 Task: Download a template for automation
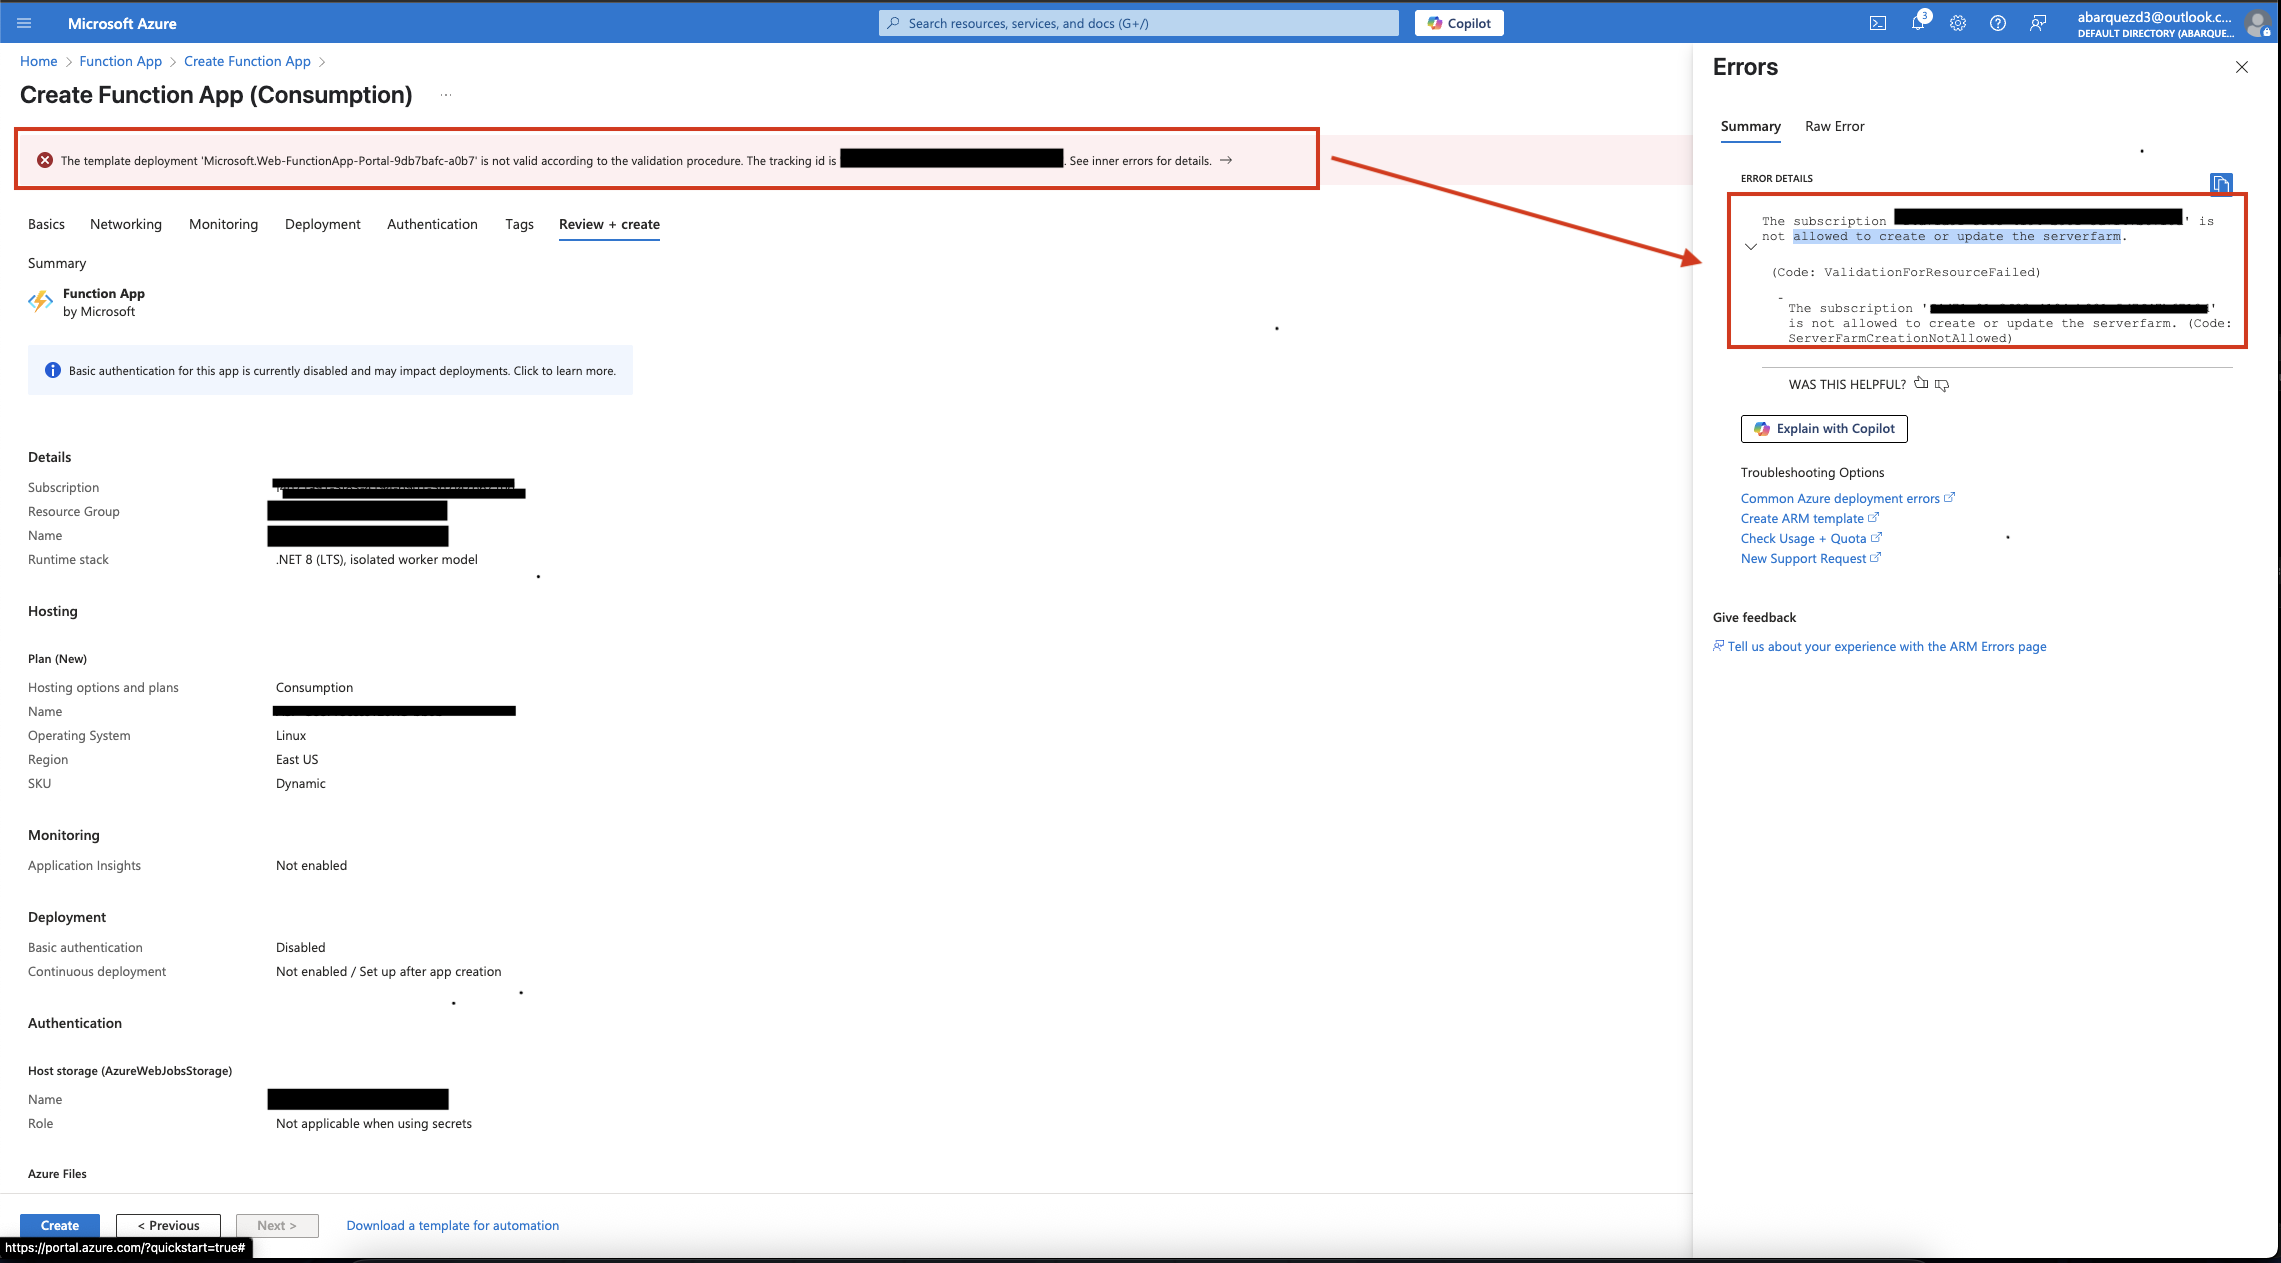point(452,1225)
